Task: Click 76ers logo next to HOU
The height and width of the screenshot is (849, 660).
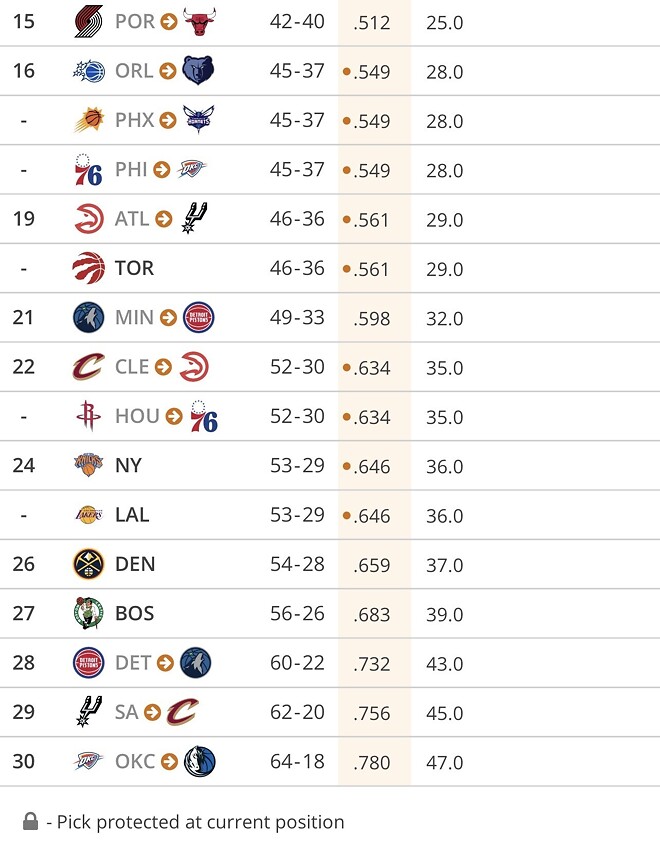Action: click(204, 416)
